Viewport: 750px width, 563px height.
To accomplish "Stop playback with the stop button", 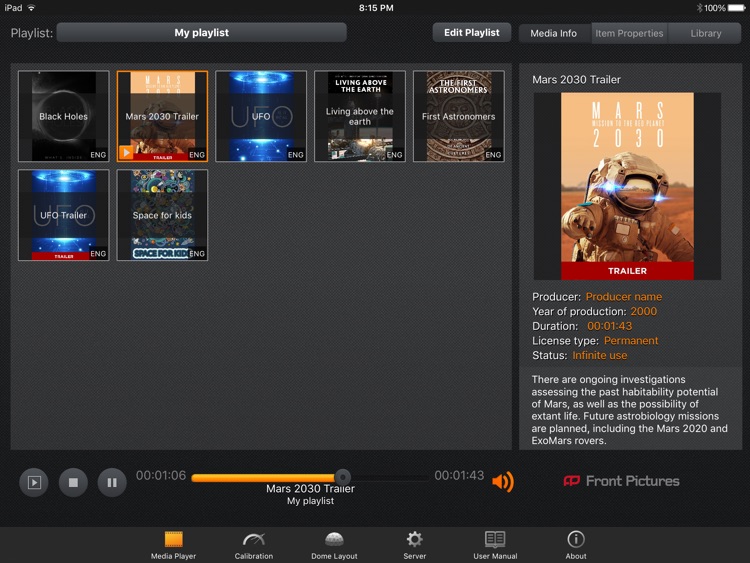I will [x=73, y=482].
